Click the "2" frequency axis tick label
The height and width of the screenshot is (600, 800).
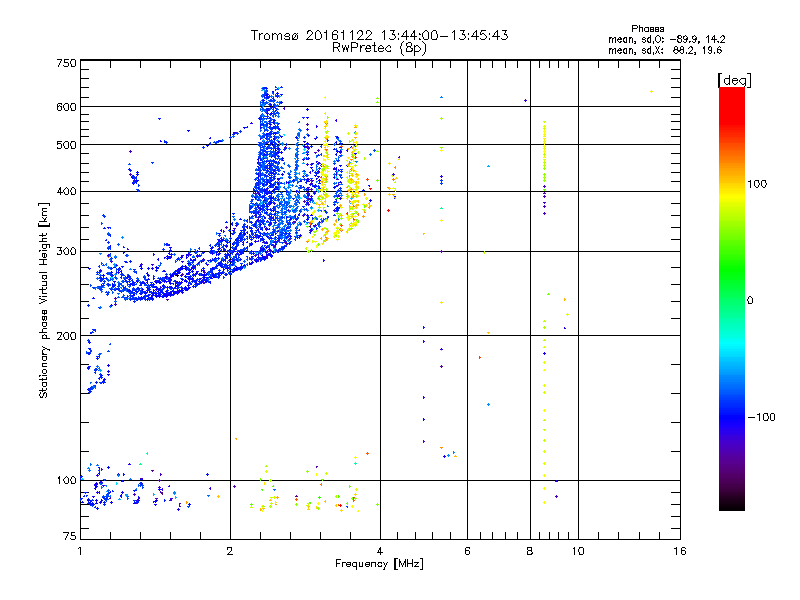click(x=230, y=551)
